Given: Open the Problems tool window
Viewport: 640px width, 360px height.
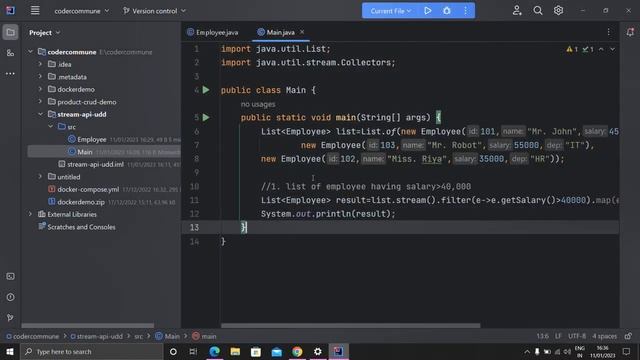Looking at the screenshot, I should point(10,297).
